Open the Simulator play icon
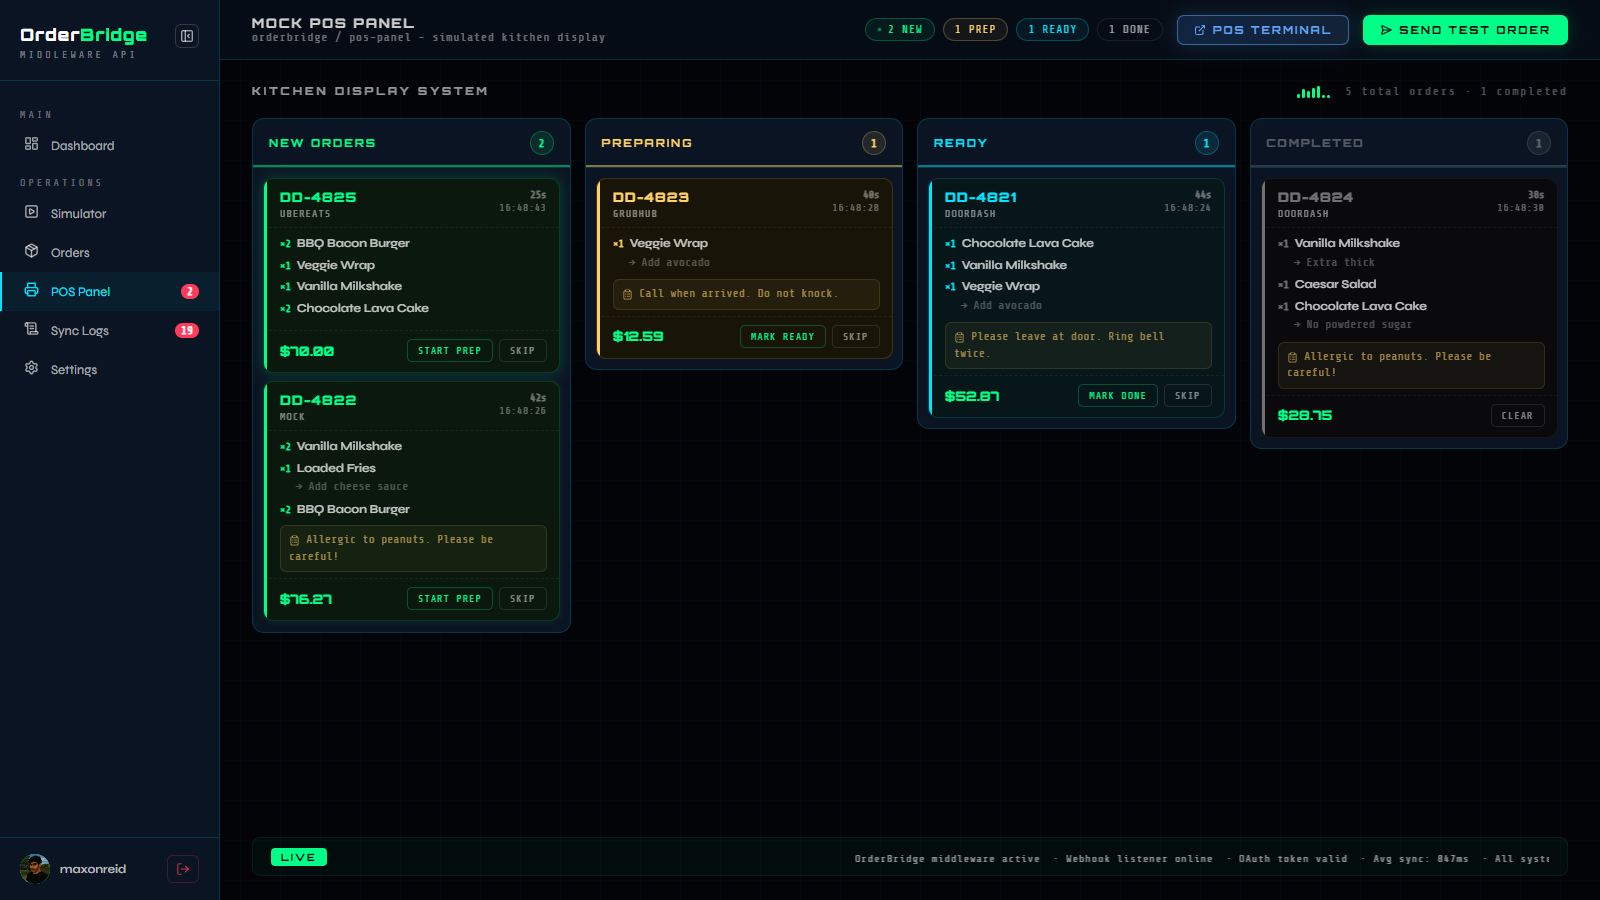 pos(32,213)
